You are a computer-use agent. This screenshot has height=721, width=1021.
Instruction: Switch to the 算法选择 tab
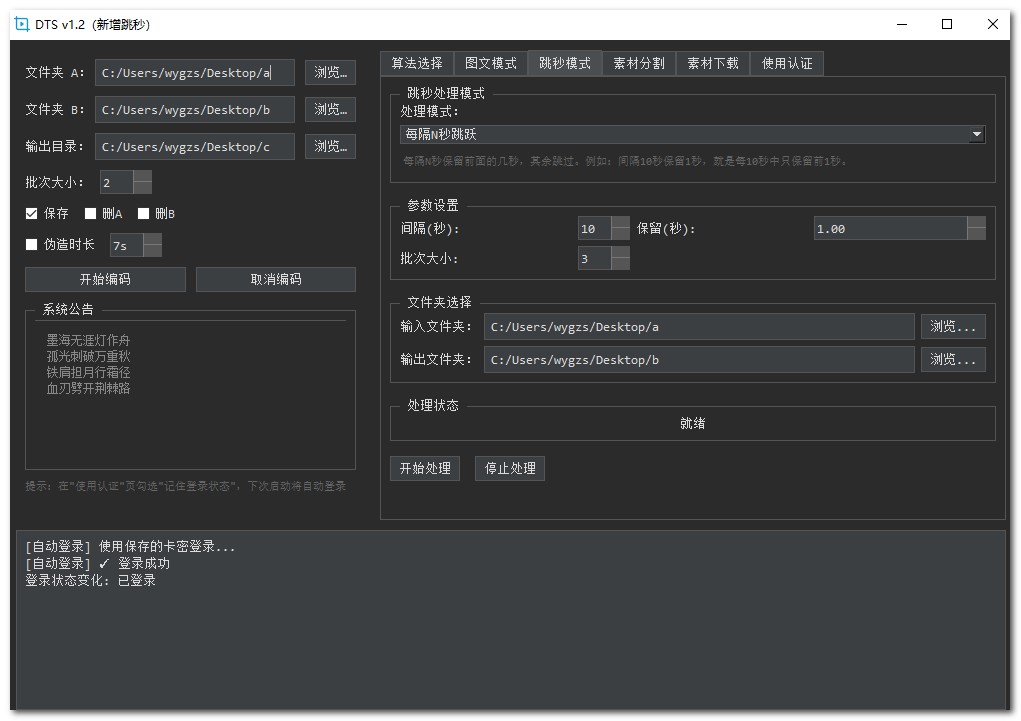[417, 63]
